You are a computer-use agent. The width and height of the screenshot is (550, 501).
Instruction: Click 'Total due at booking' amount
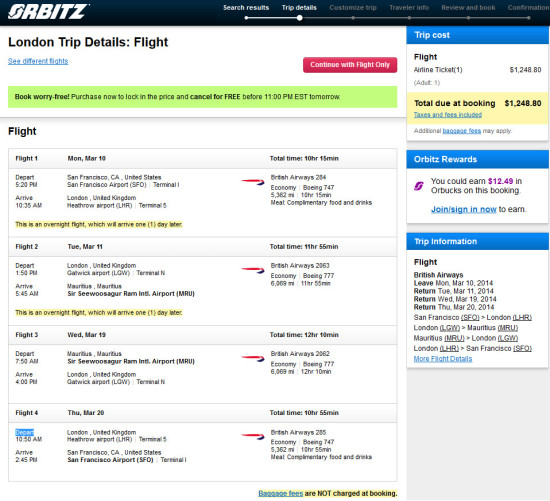pos(523,103)
